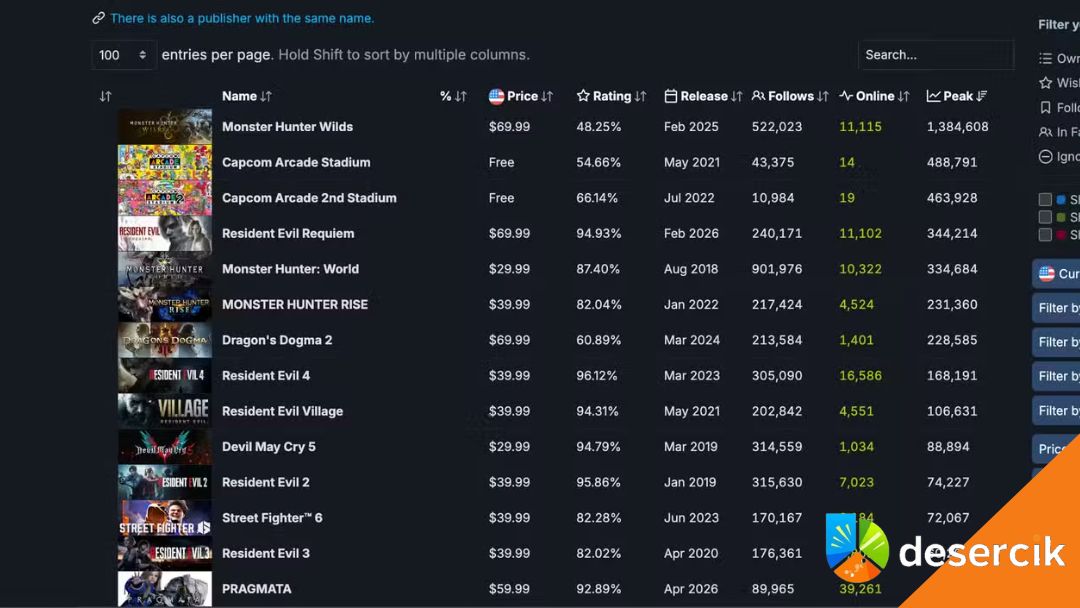Click the Wishlisted star filter icon
This screenshot has width=1080, height=608.
click(1046, 83)
